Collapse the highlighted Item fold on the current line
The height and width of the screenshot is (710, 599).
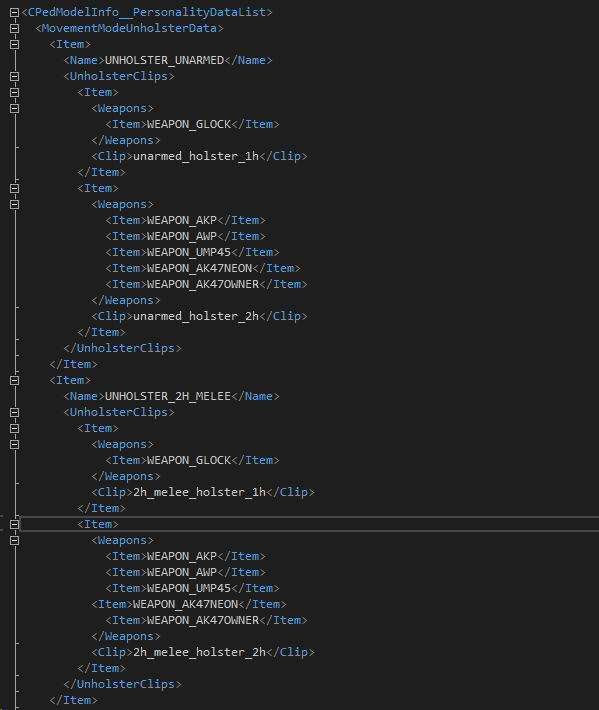pos(14,524)
